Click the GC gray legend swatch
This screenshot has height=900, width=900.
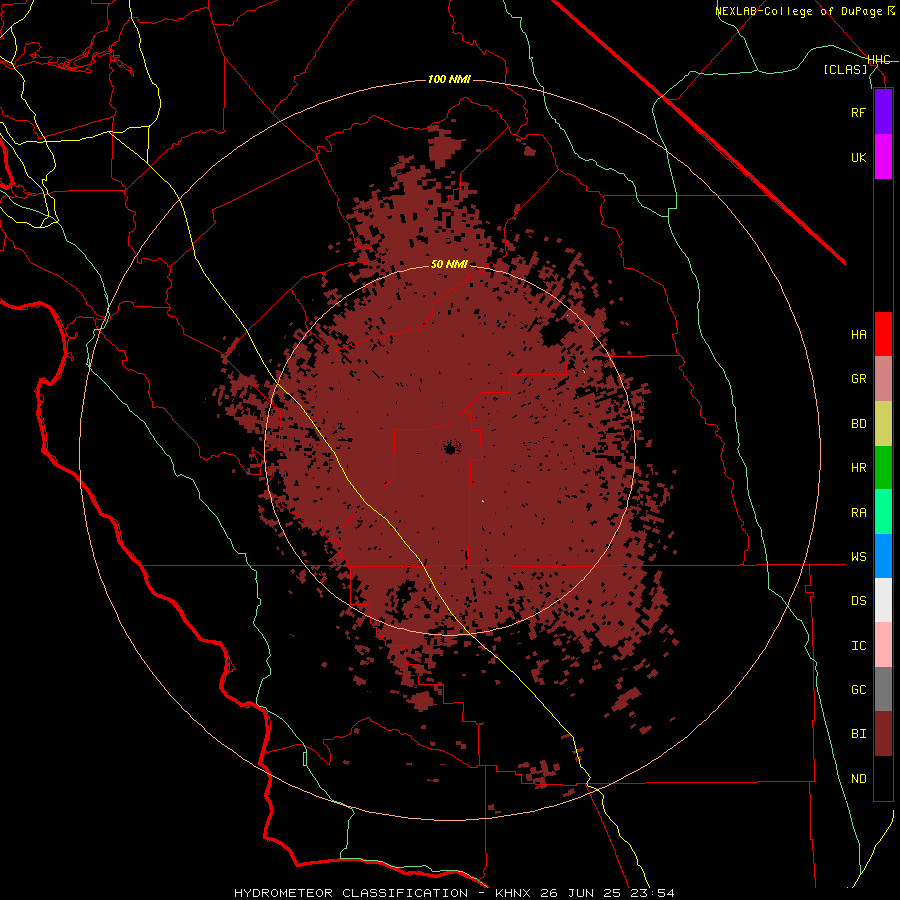[x=883, y=689]
